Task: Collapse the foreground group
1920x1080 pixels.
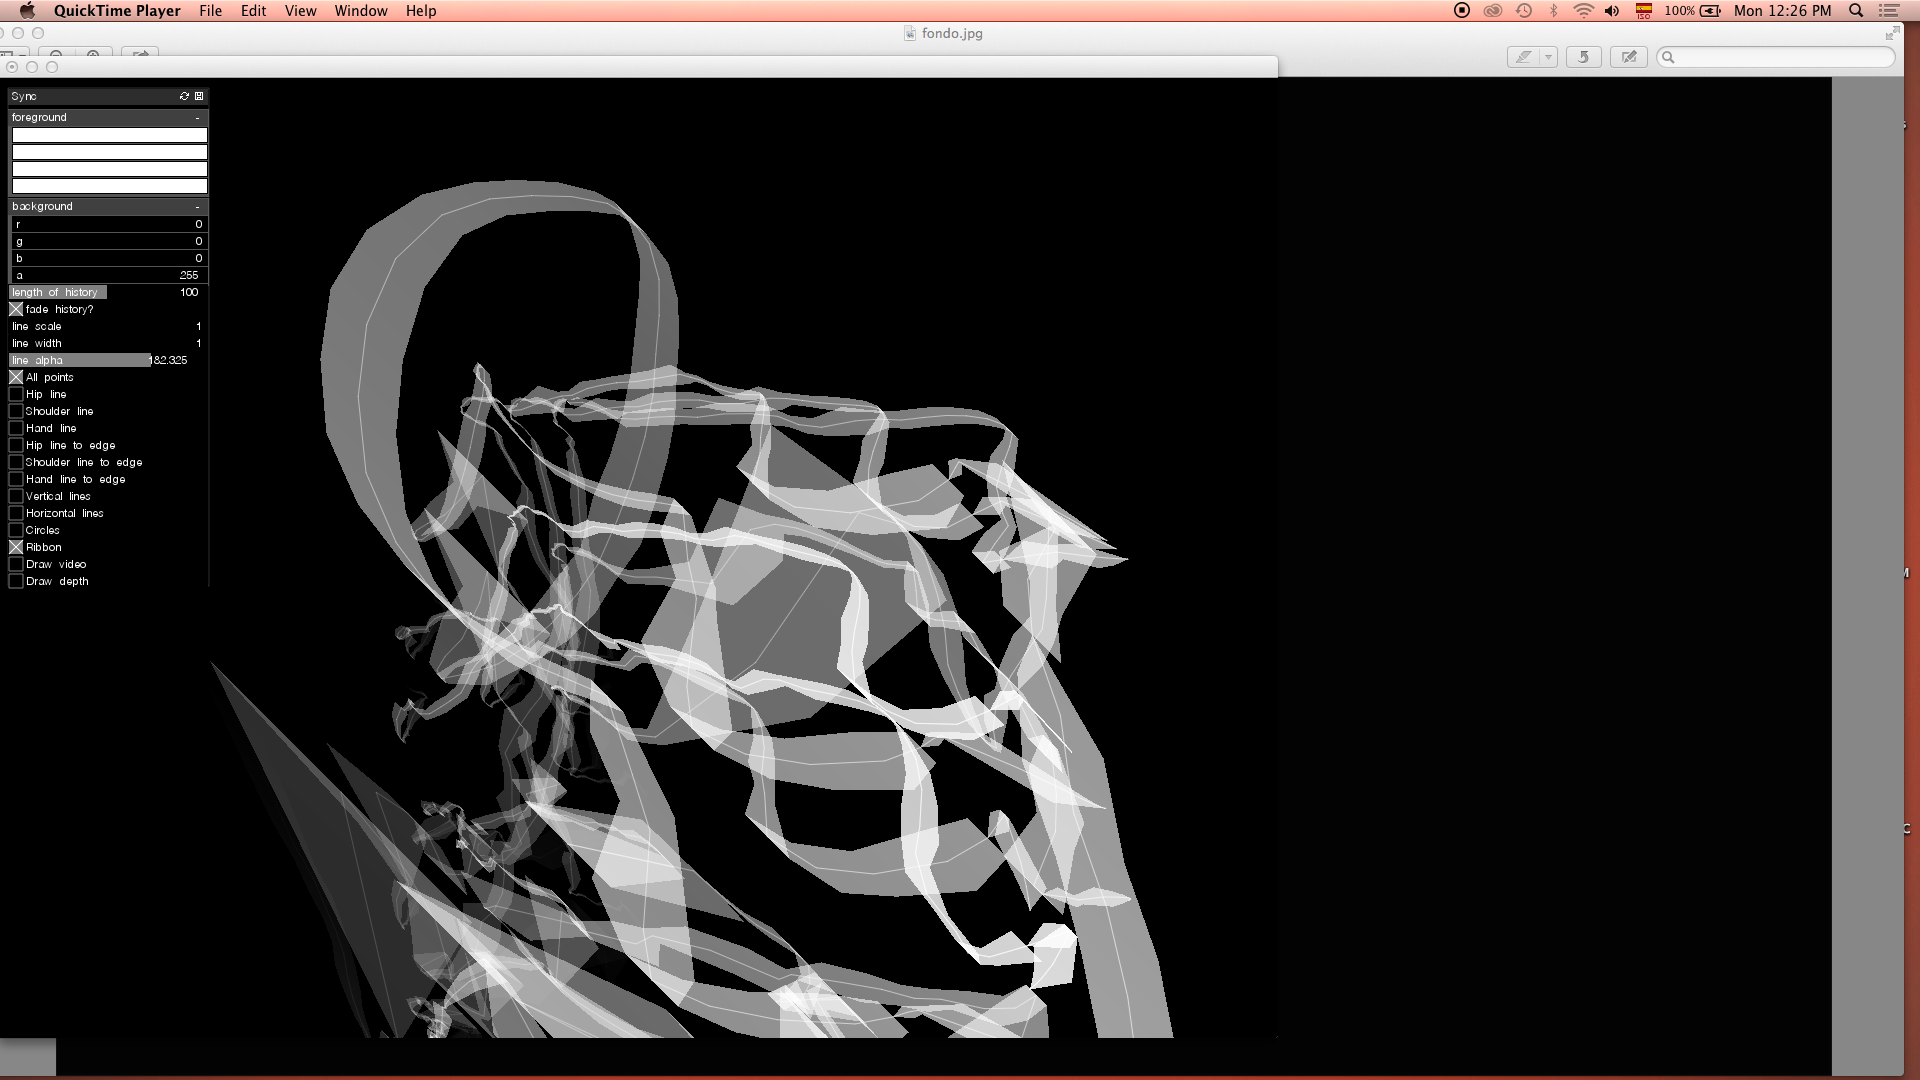Action: point(197,117)
